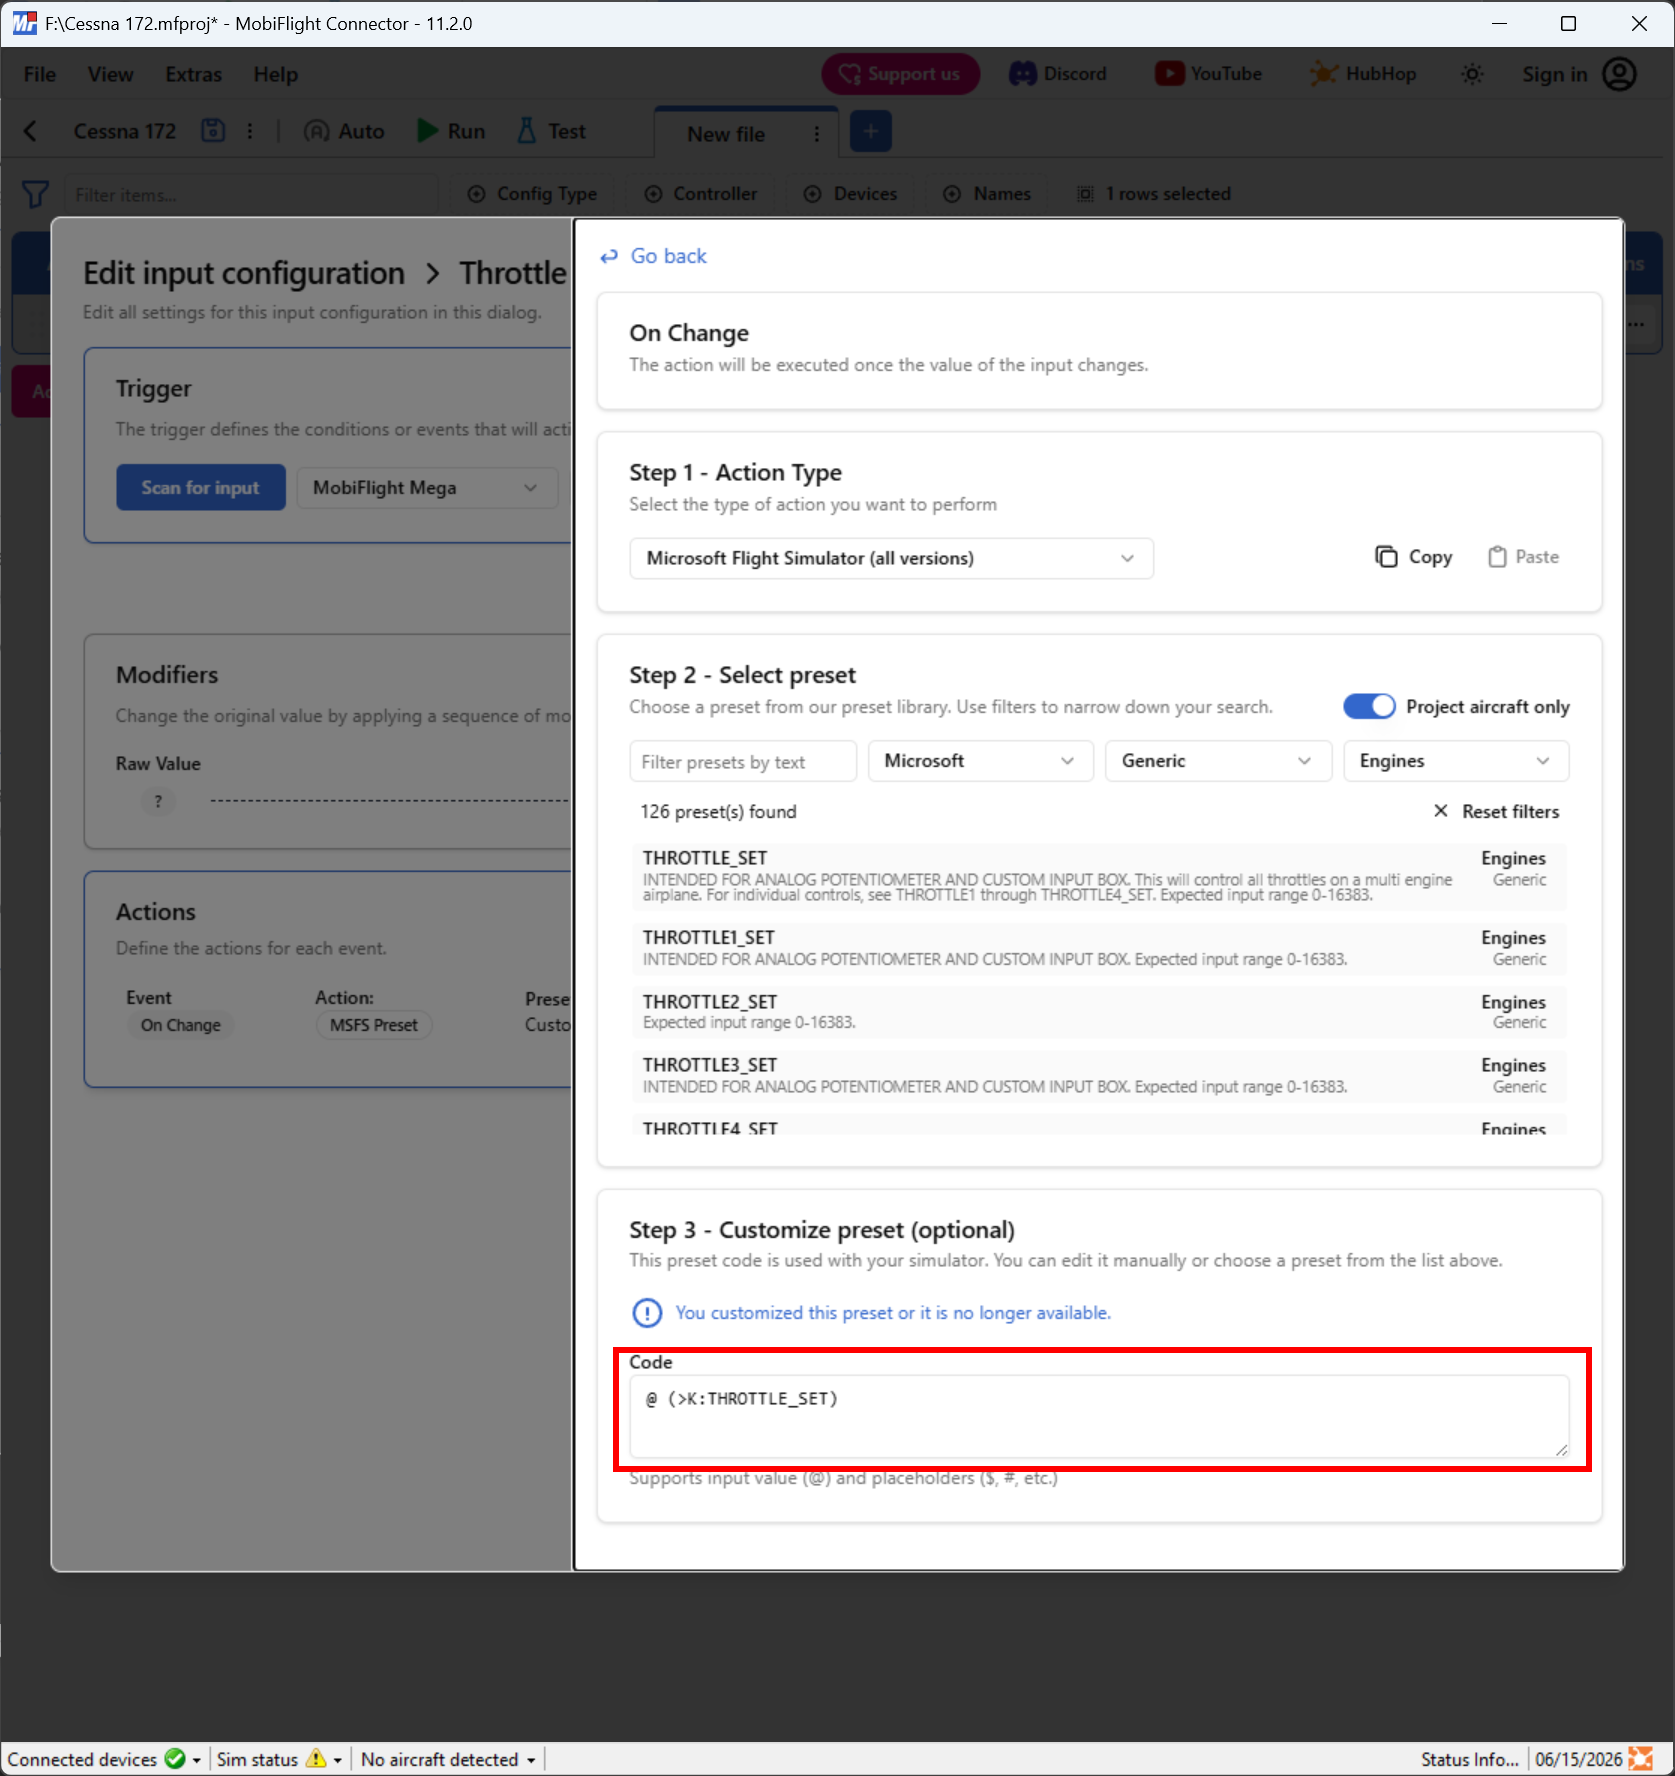Open the Help menu
The width and height of the screenshot is (1675, 1776).
[x=275, y=75]
